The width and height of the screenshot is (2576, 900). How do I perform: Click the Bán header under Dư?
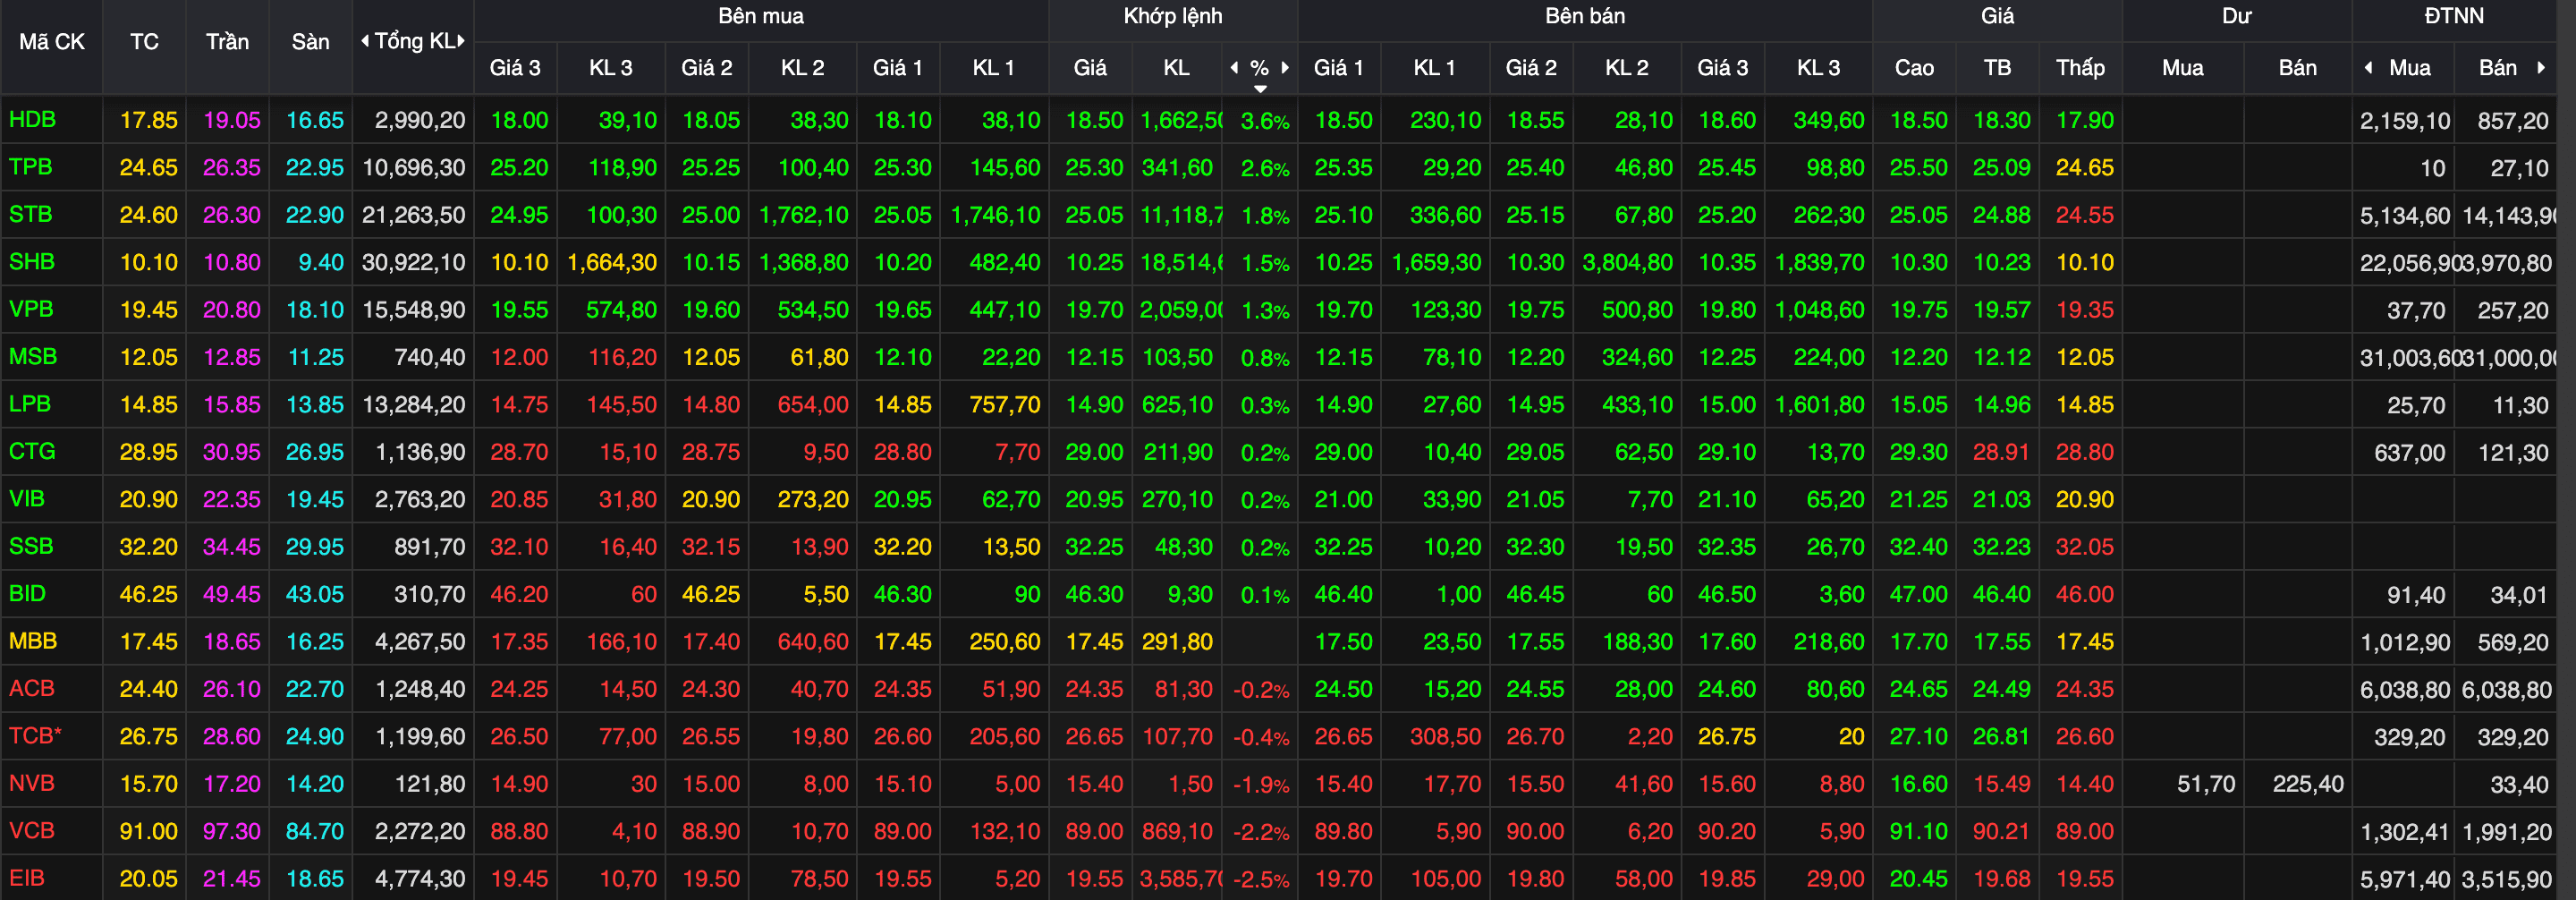[x=2297, y=68]
